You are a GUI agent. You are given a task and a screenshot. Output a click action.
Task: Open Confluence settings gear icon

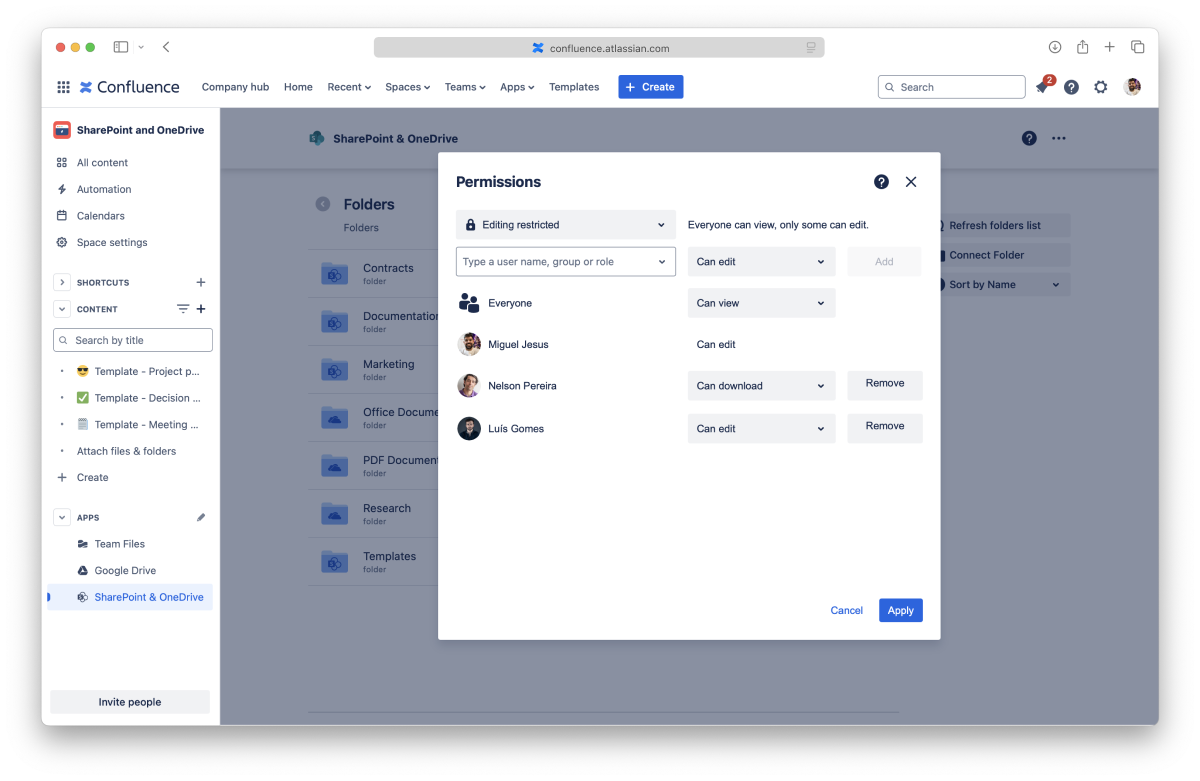pos(1100,87)
